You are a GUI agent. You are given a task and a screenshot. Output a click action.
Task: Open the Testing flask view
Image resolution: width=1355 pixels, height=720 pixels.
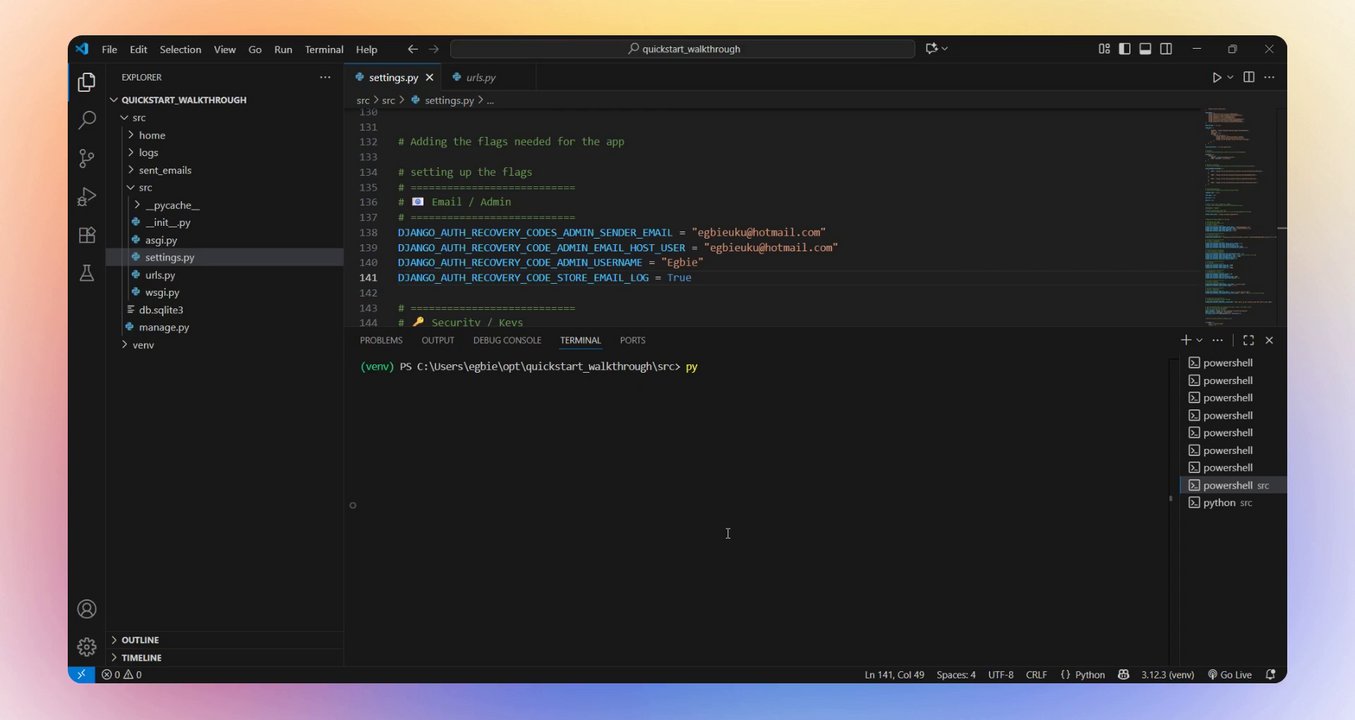[x=87, y=273]
